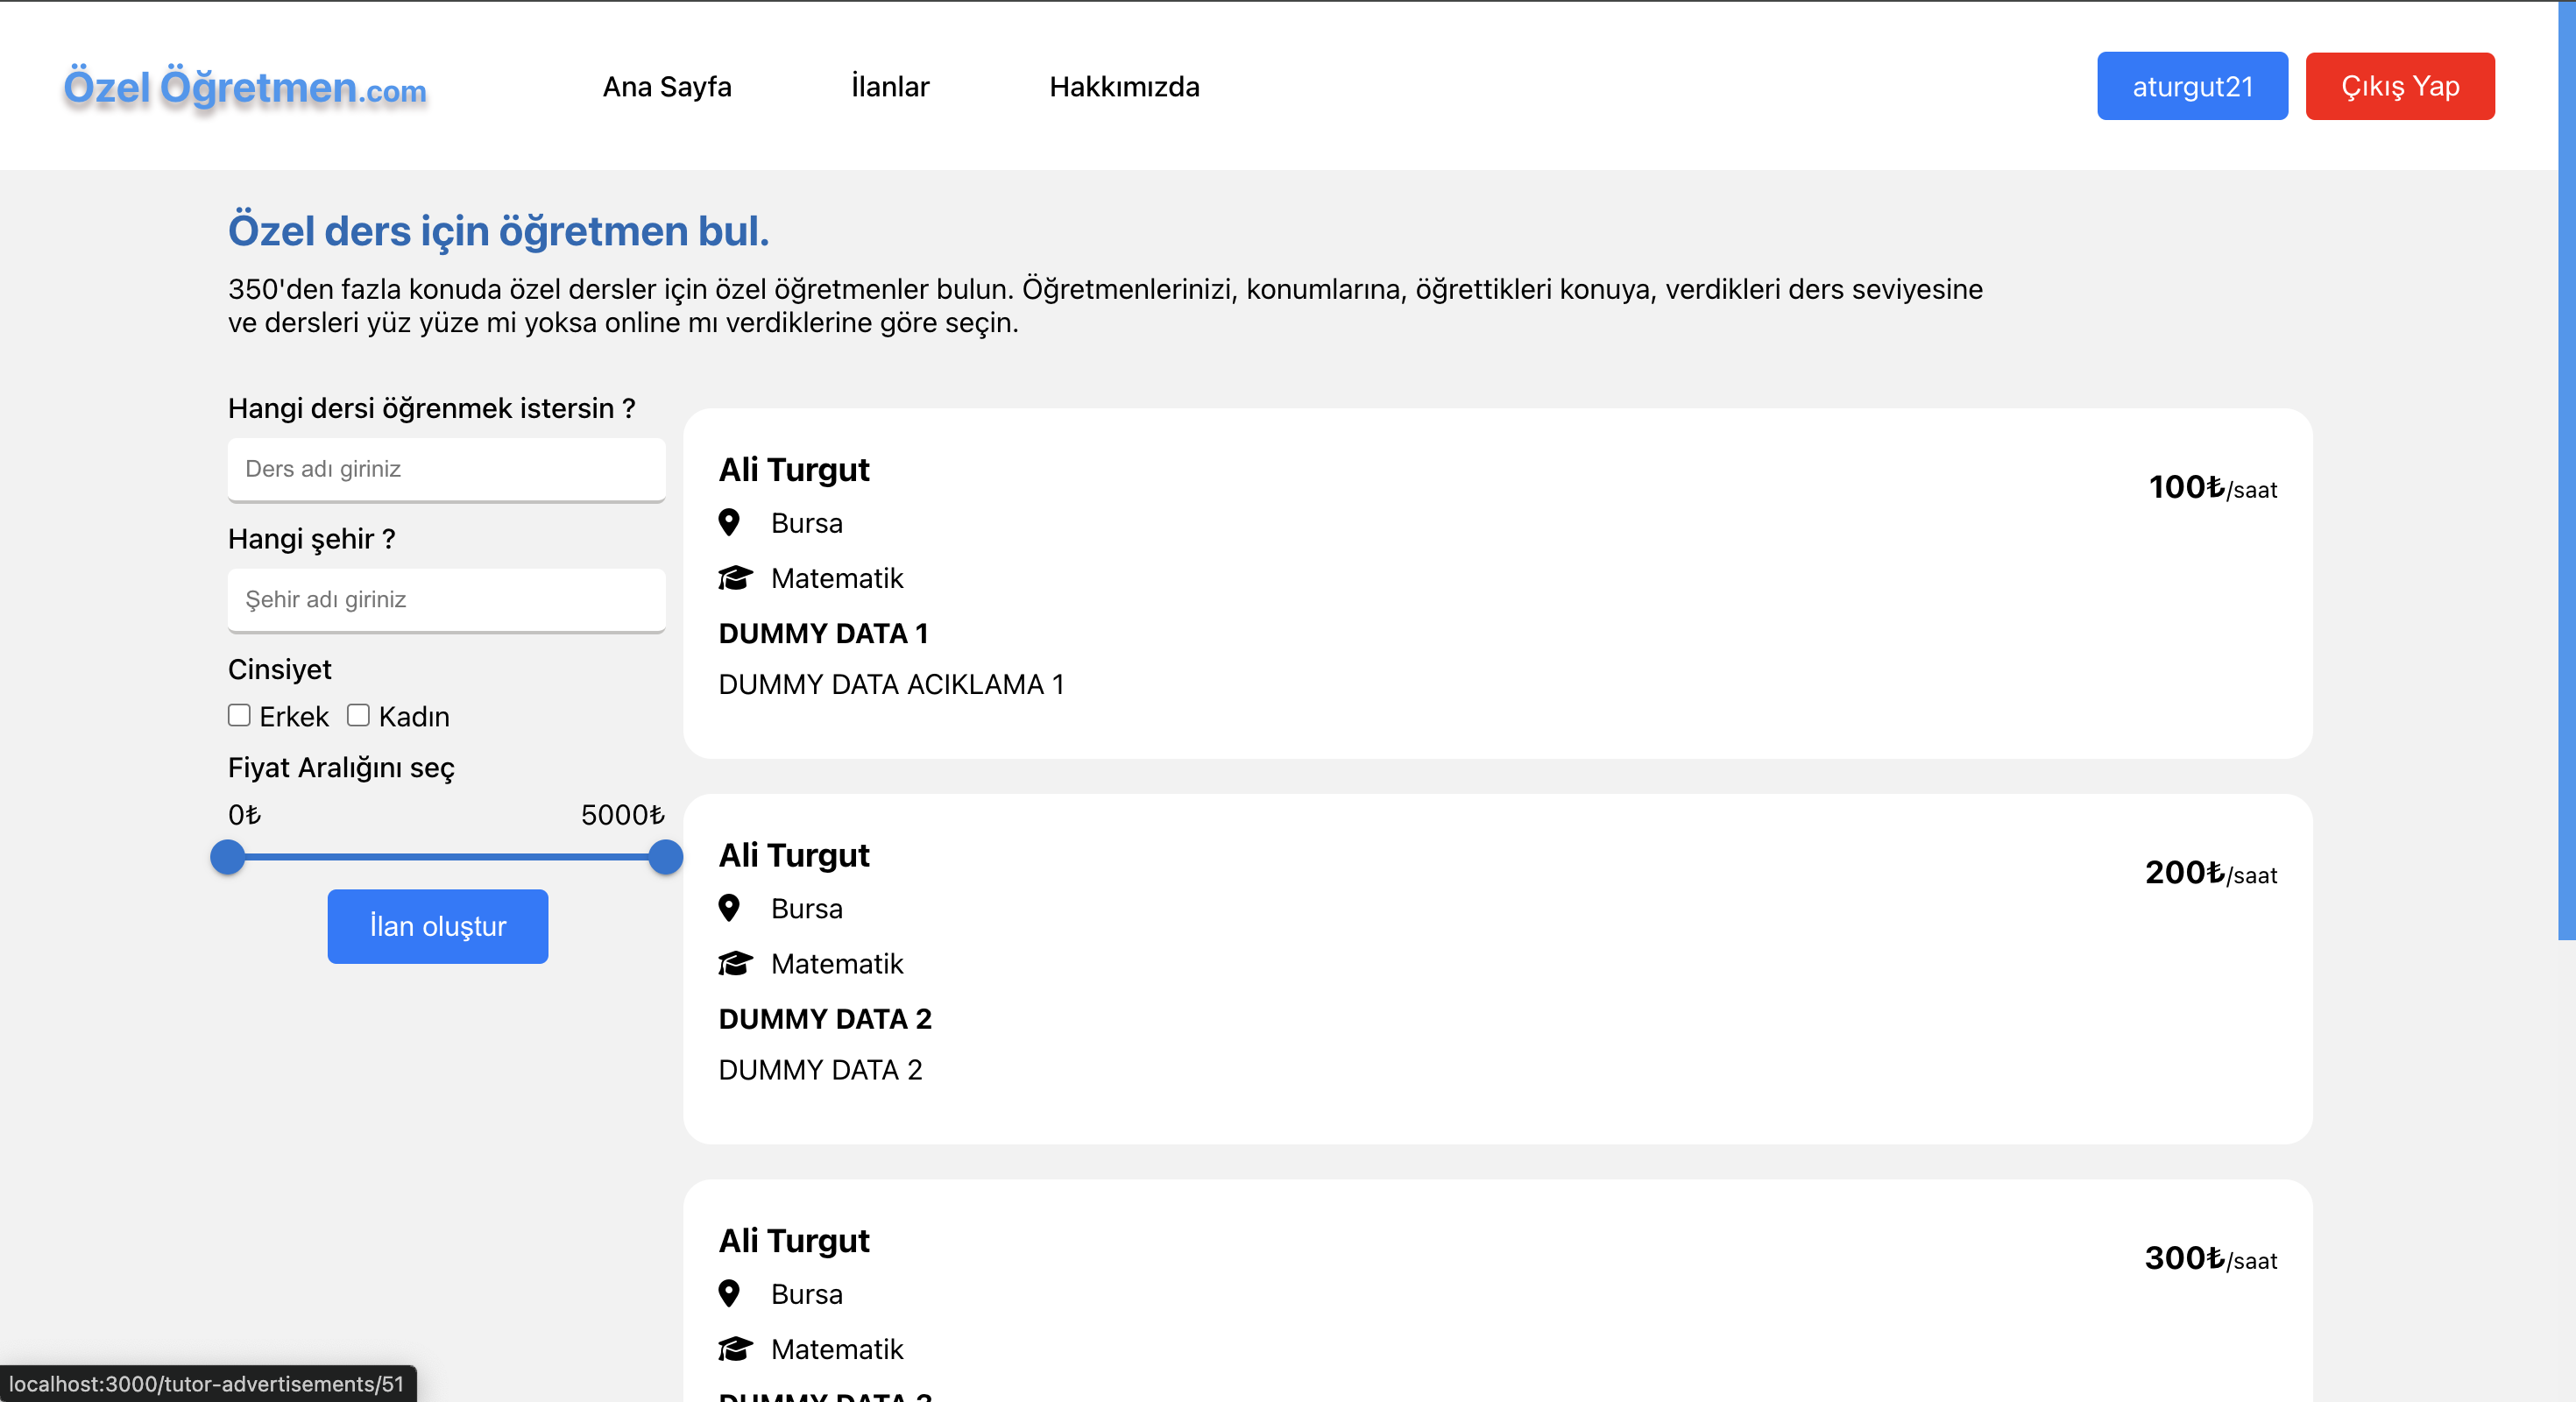2576x1402 pixels.
Task: Check the Erkek gender checkbox
Action: point(239,715)
